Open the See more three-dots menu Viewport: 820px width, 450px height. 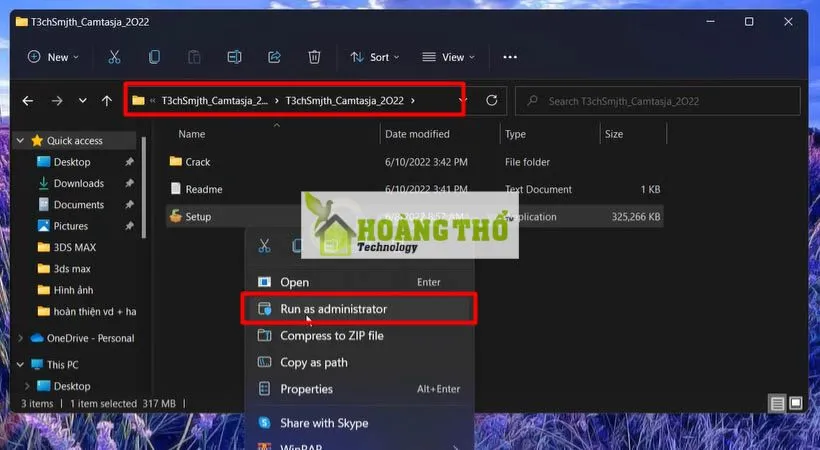tap(510, 57)
